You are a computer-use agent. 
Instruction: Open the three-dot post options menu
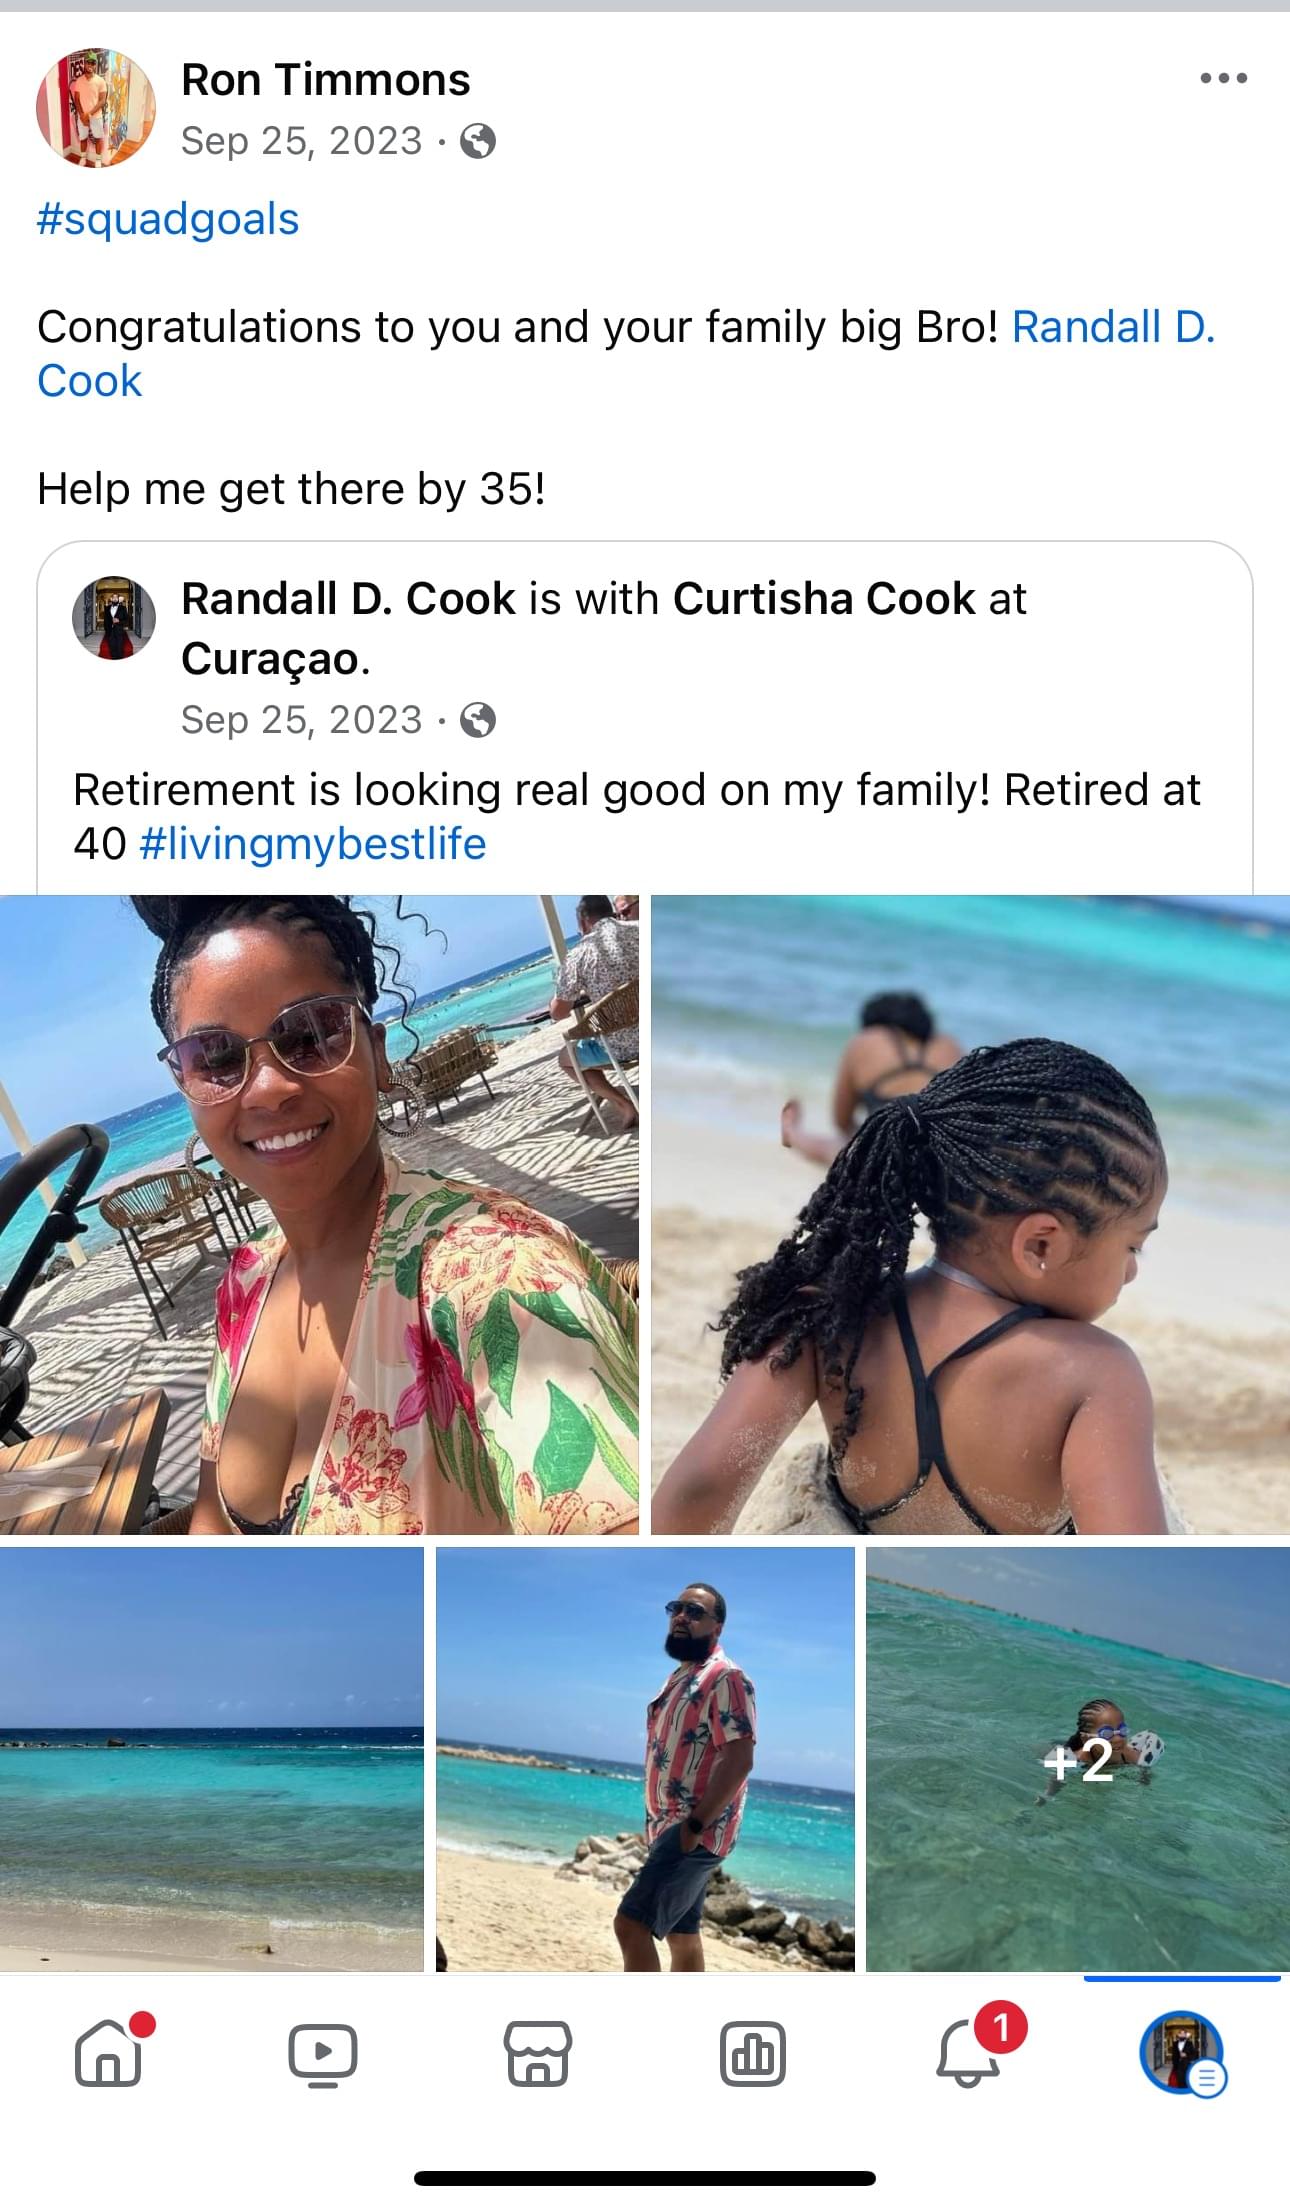coord(1223,78)
